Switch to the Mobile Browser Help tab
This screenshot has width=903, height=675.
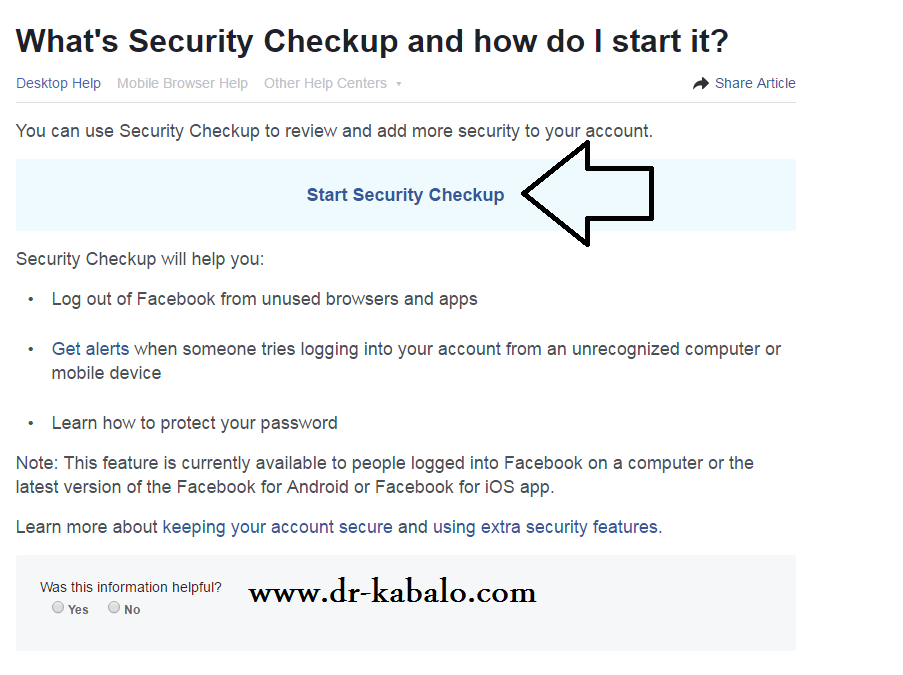(x=183, y=84)
